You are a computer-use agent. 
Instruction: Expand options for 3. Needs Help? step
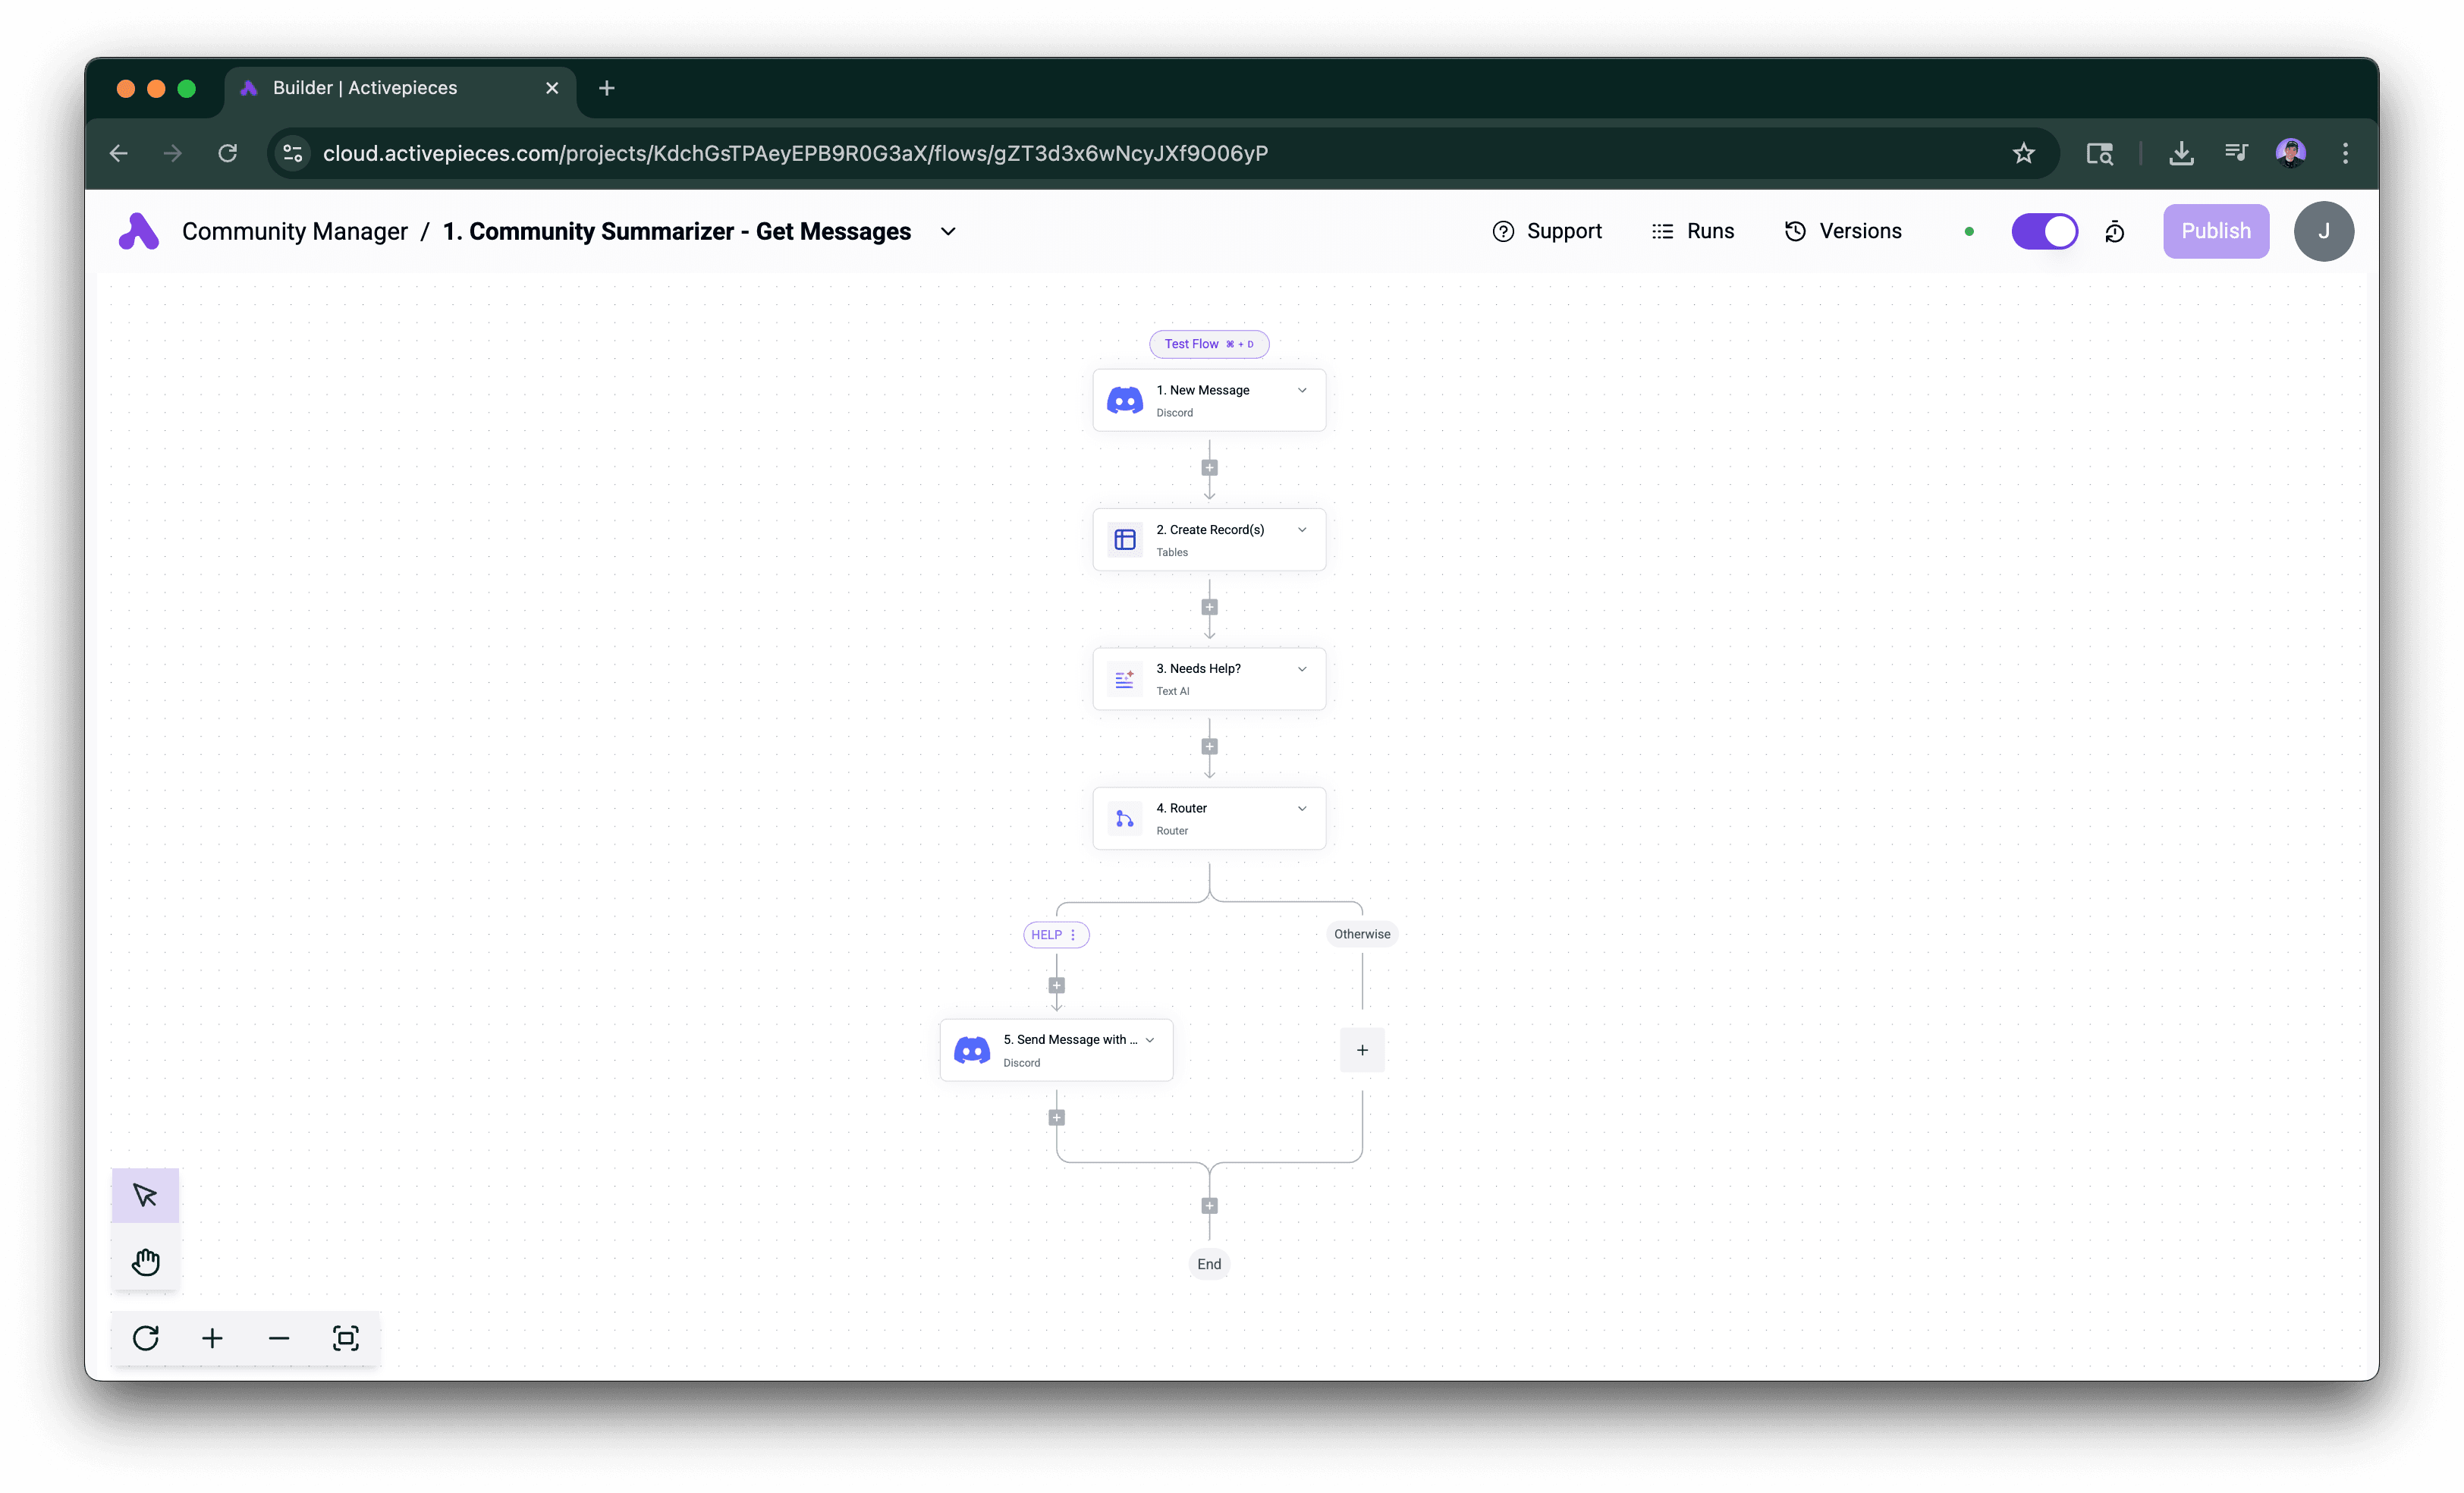1302,669
